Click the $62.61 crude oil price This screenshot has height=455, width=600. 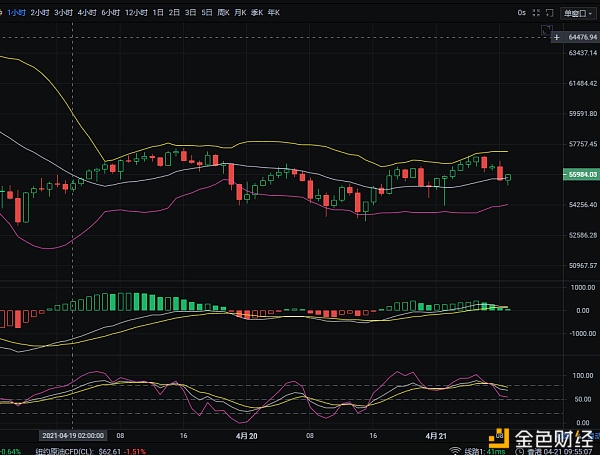coord(109,452)
